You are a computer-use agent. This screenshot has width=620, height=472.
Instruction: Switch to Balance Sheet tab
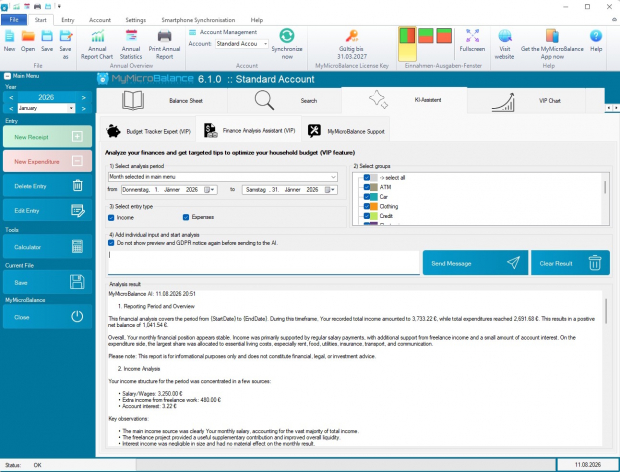[x=162, y=100]
